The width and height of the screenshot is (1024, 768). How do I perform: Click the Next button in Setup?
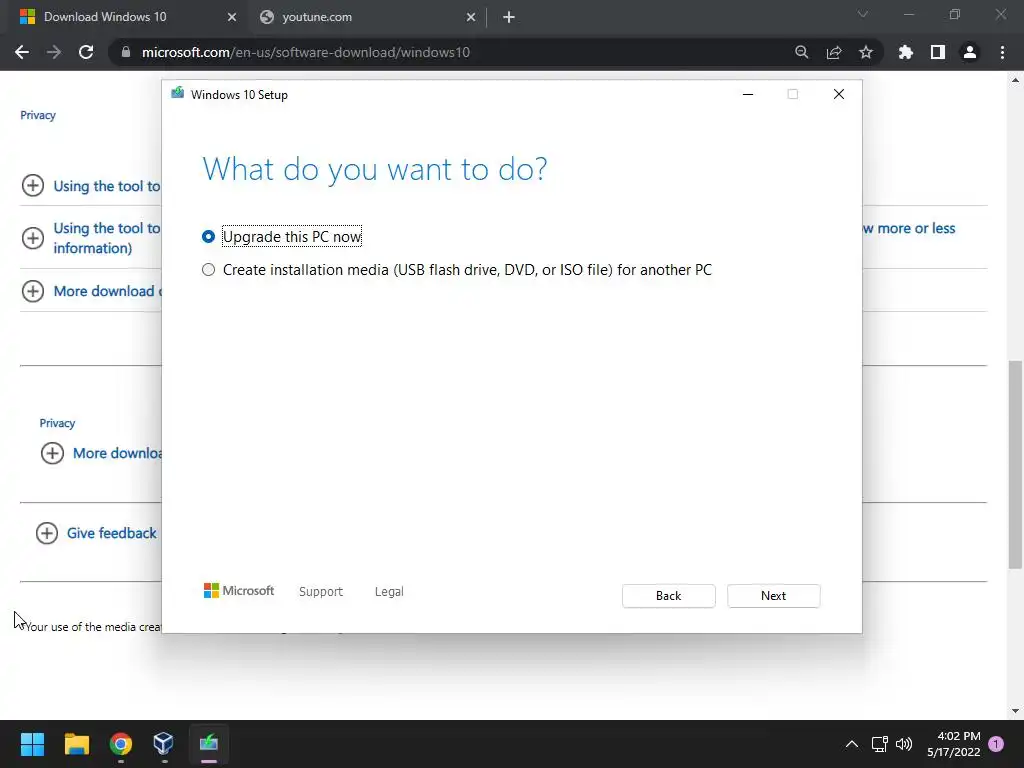(x=773, y=596)
